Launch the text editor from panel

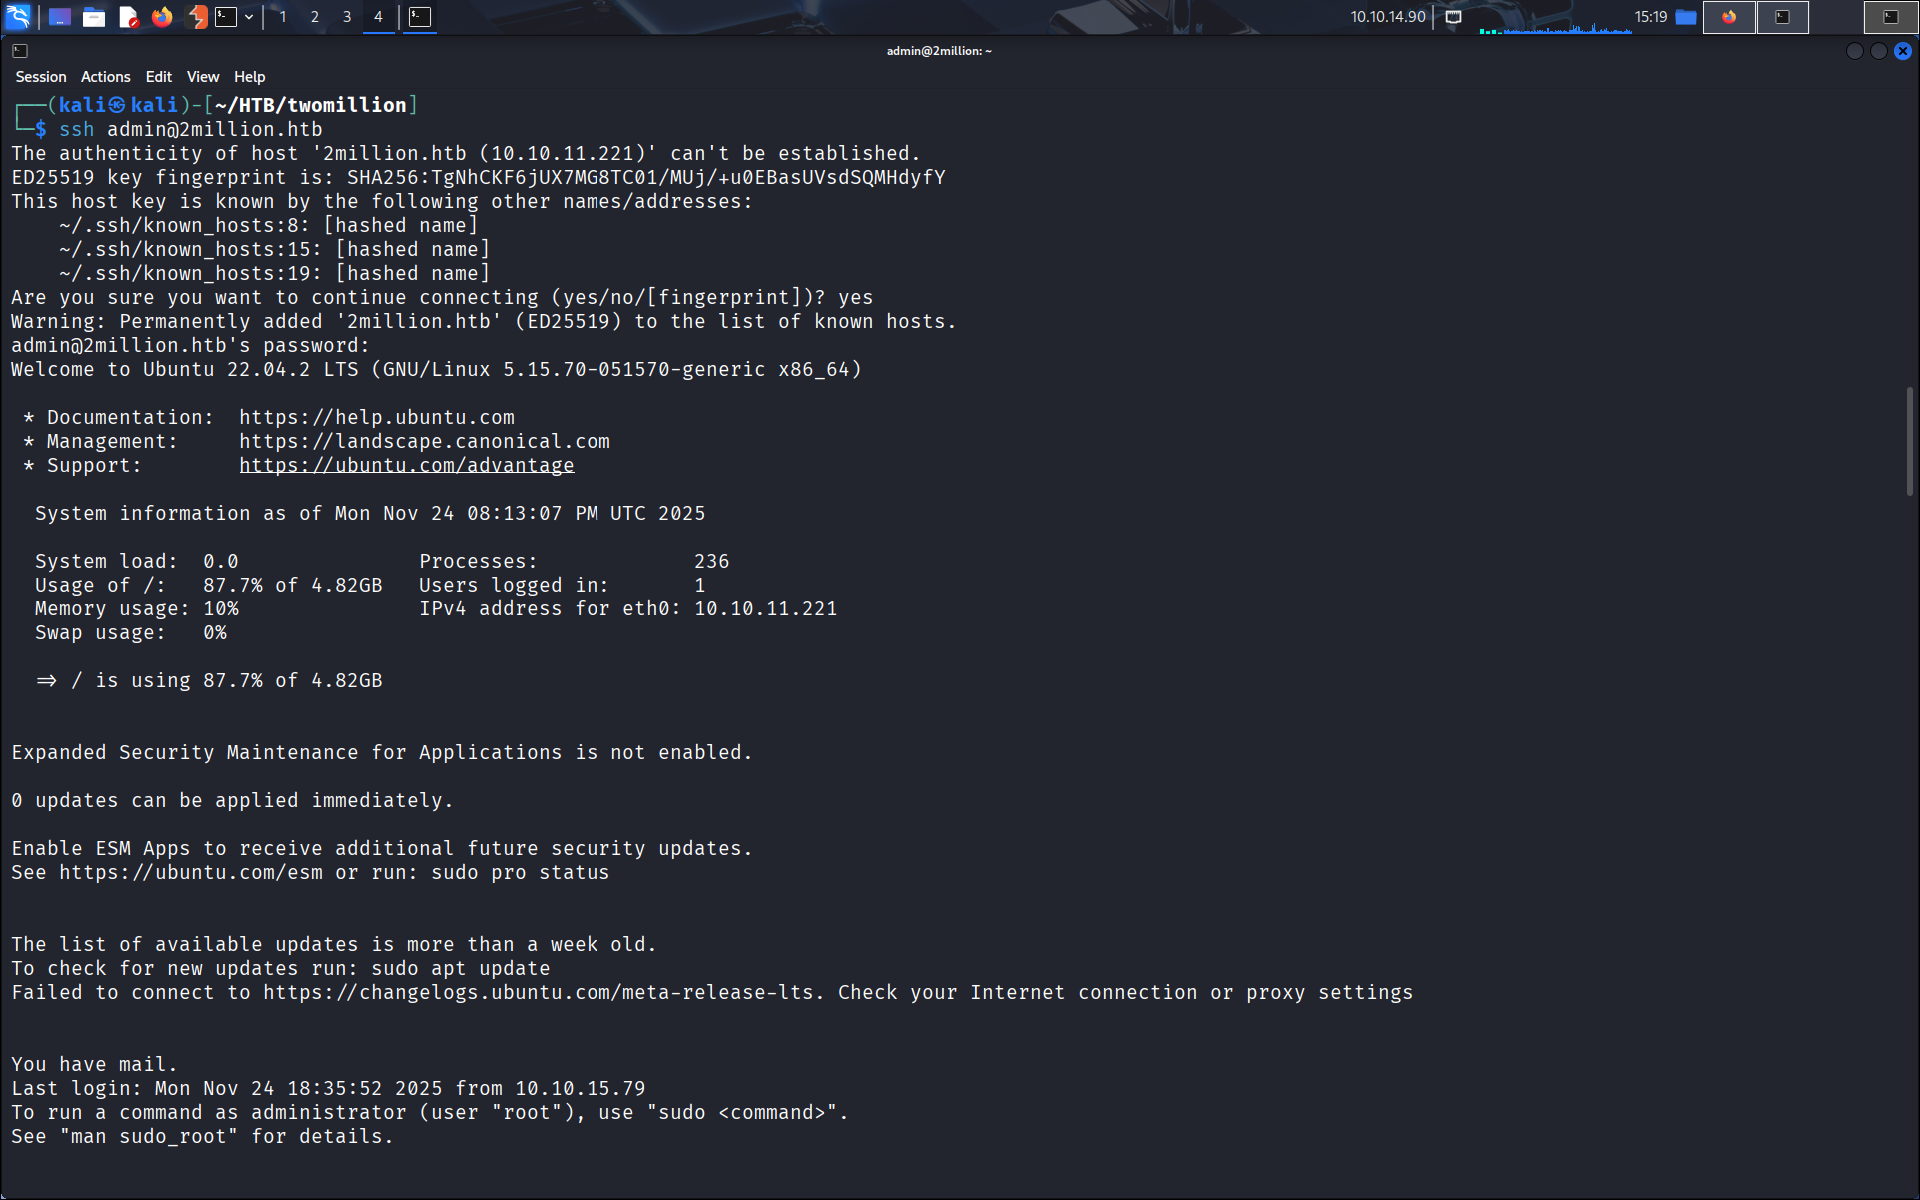point(128,17)
